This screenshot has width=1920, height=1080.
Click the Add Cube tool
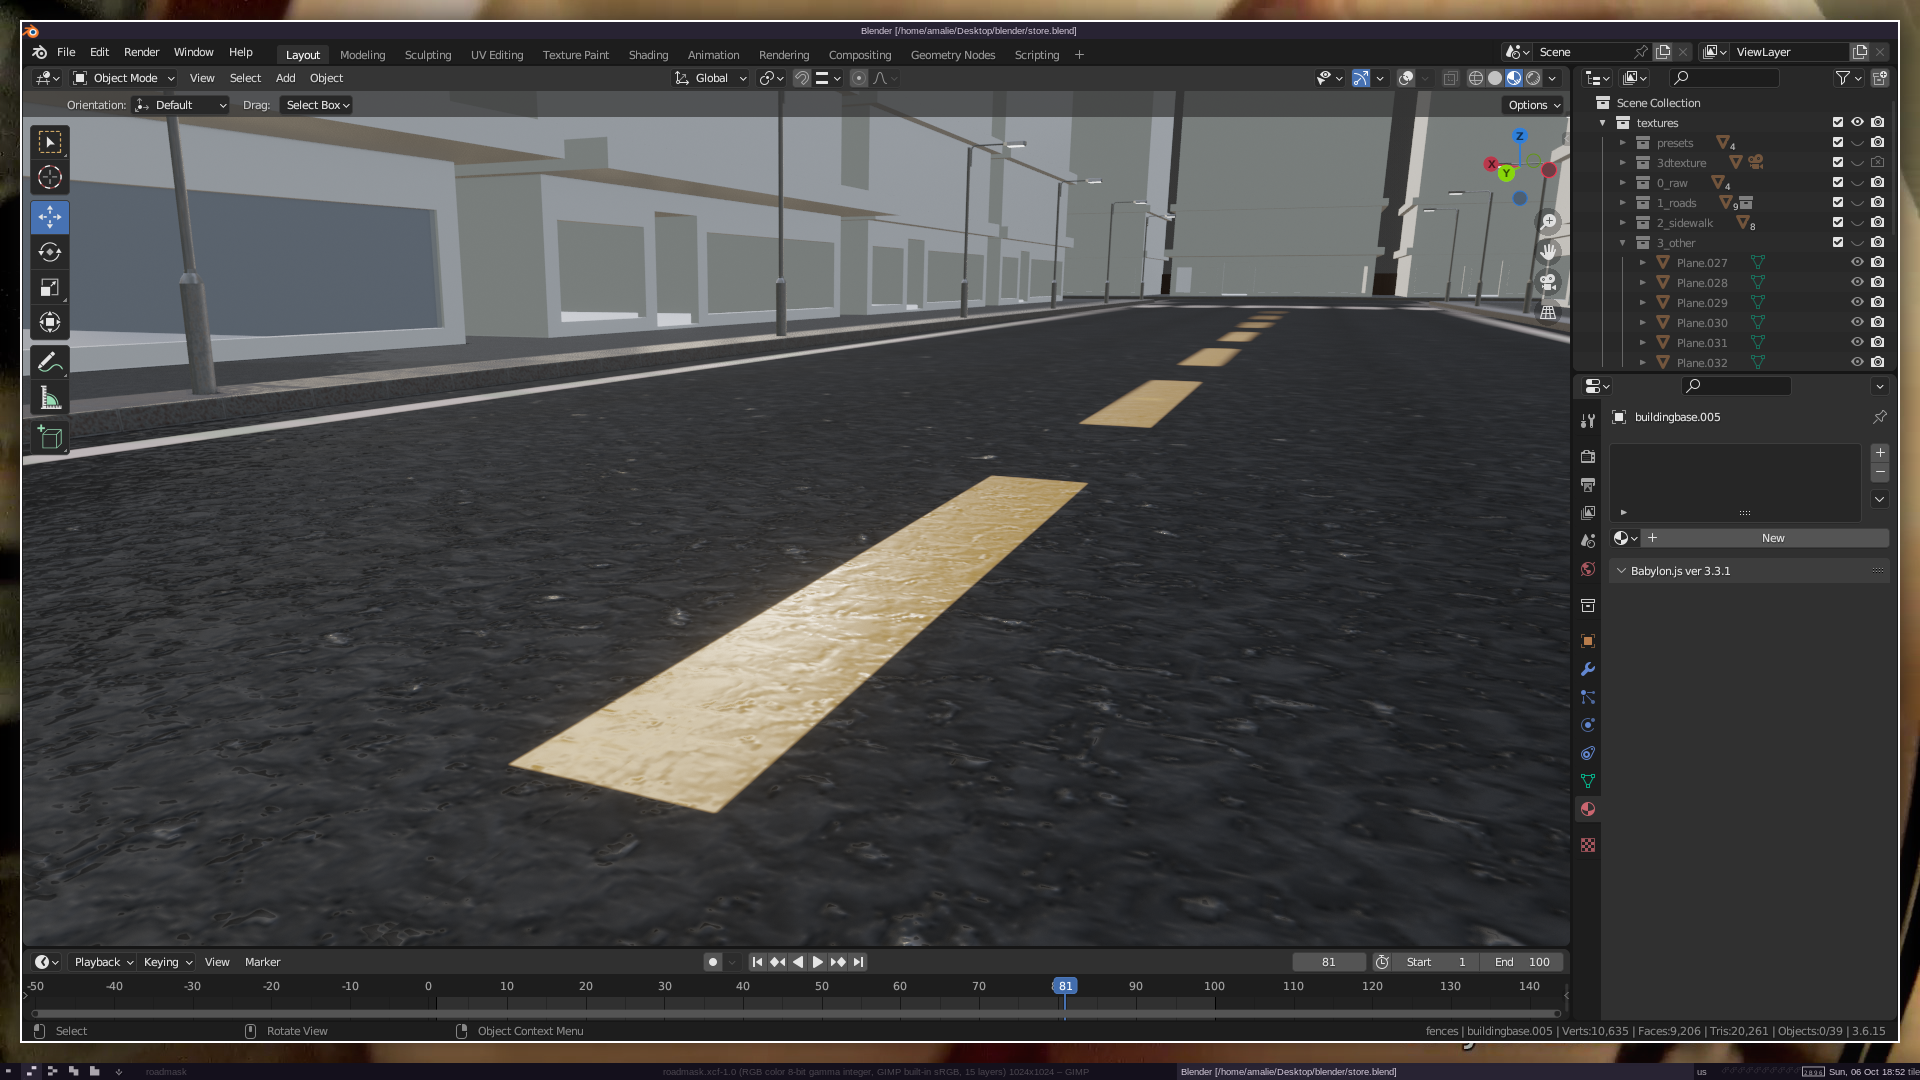click(50, 437)
